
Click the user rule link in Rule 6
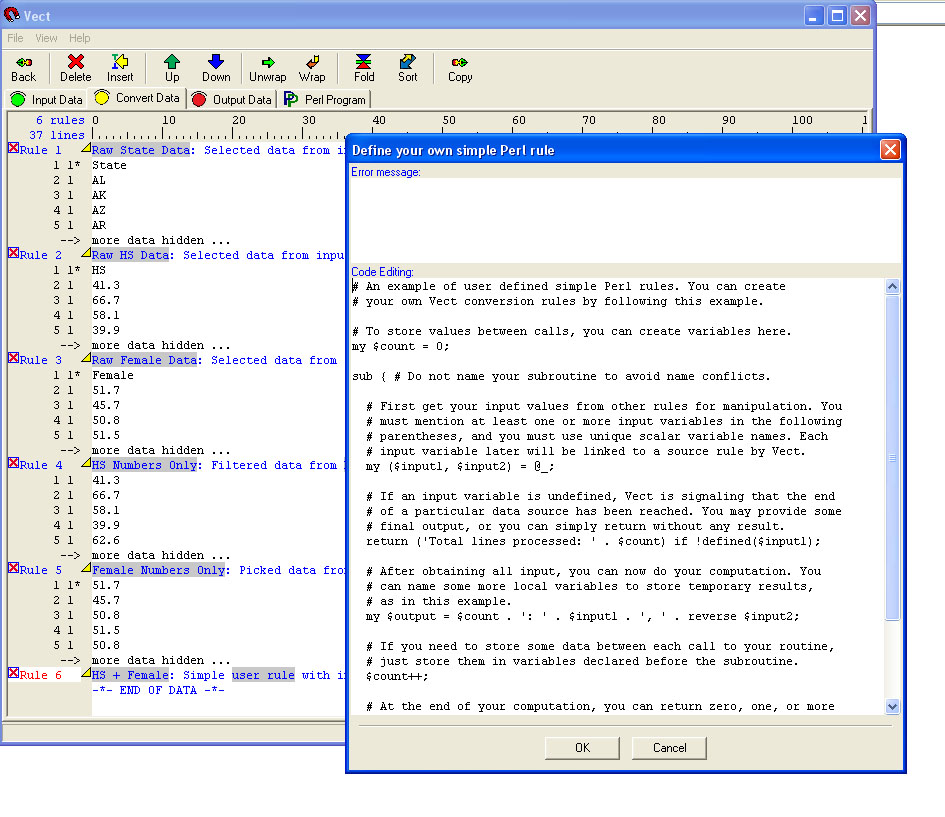tap(263, 675)
